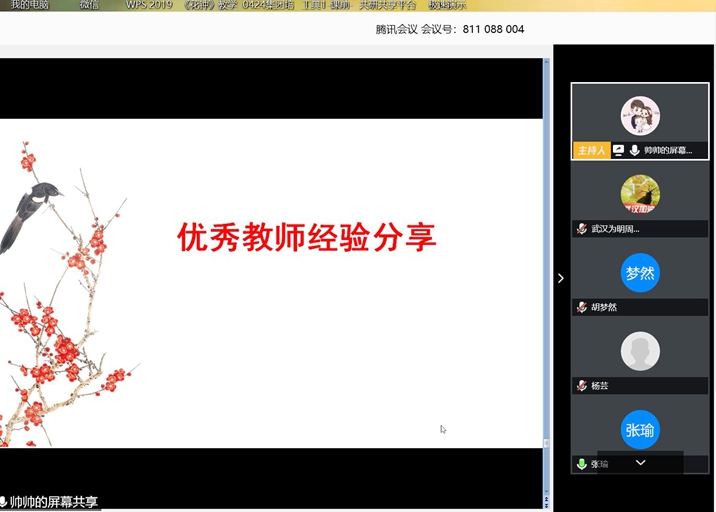
Task: Click the host's microphone icon
Action: pos(634,150)
